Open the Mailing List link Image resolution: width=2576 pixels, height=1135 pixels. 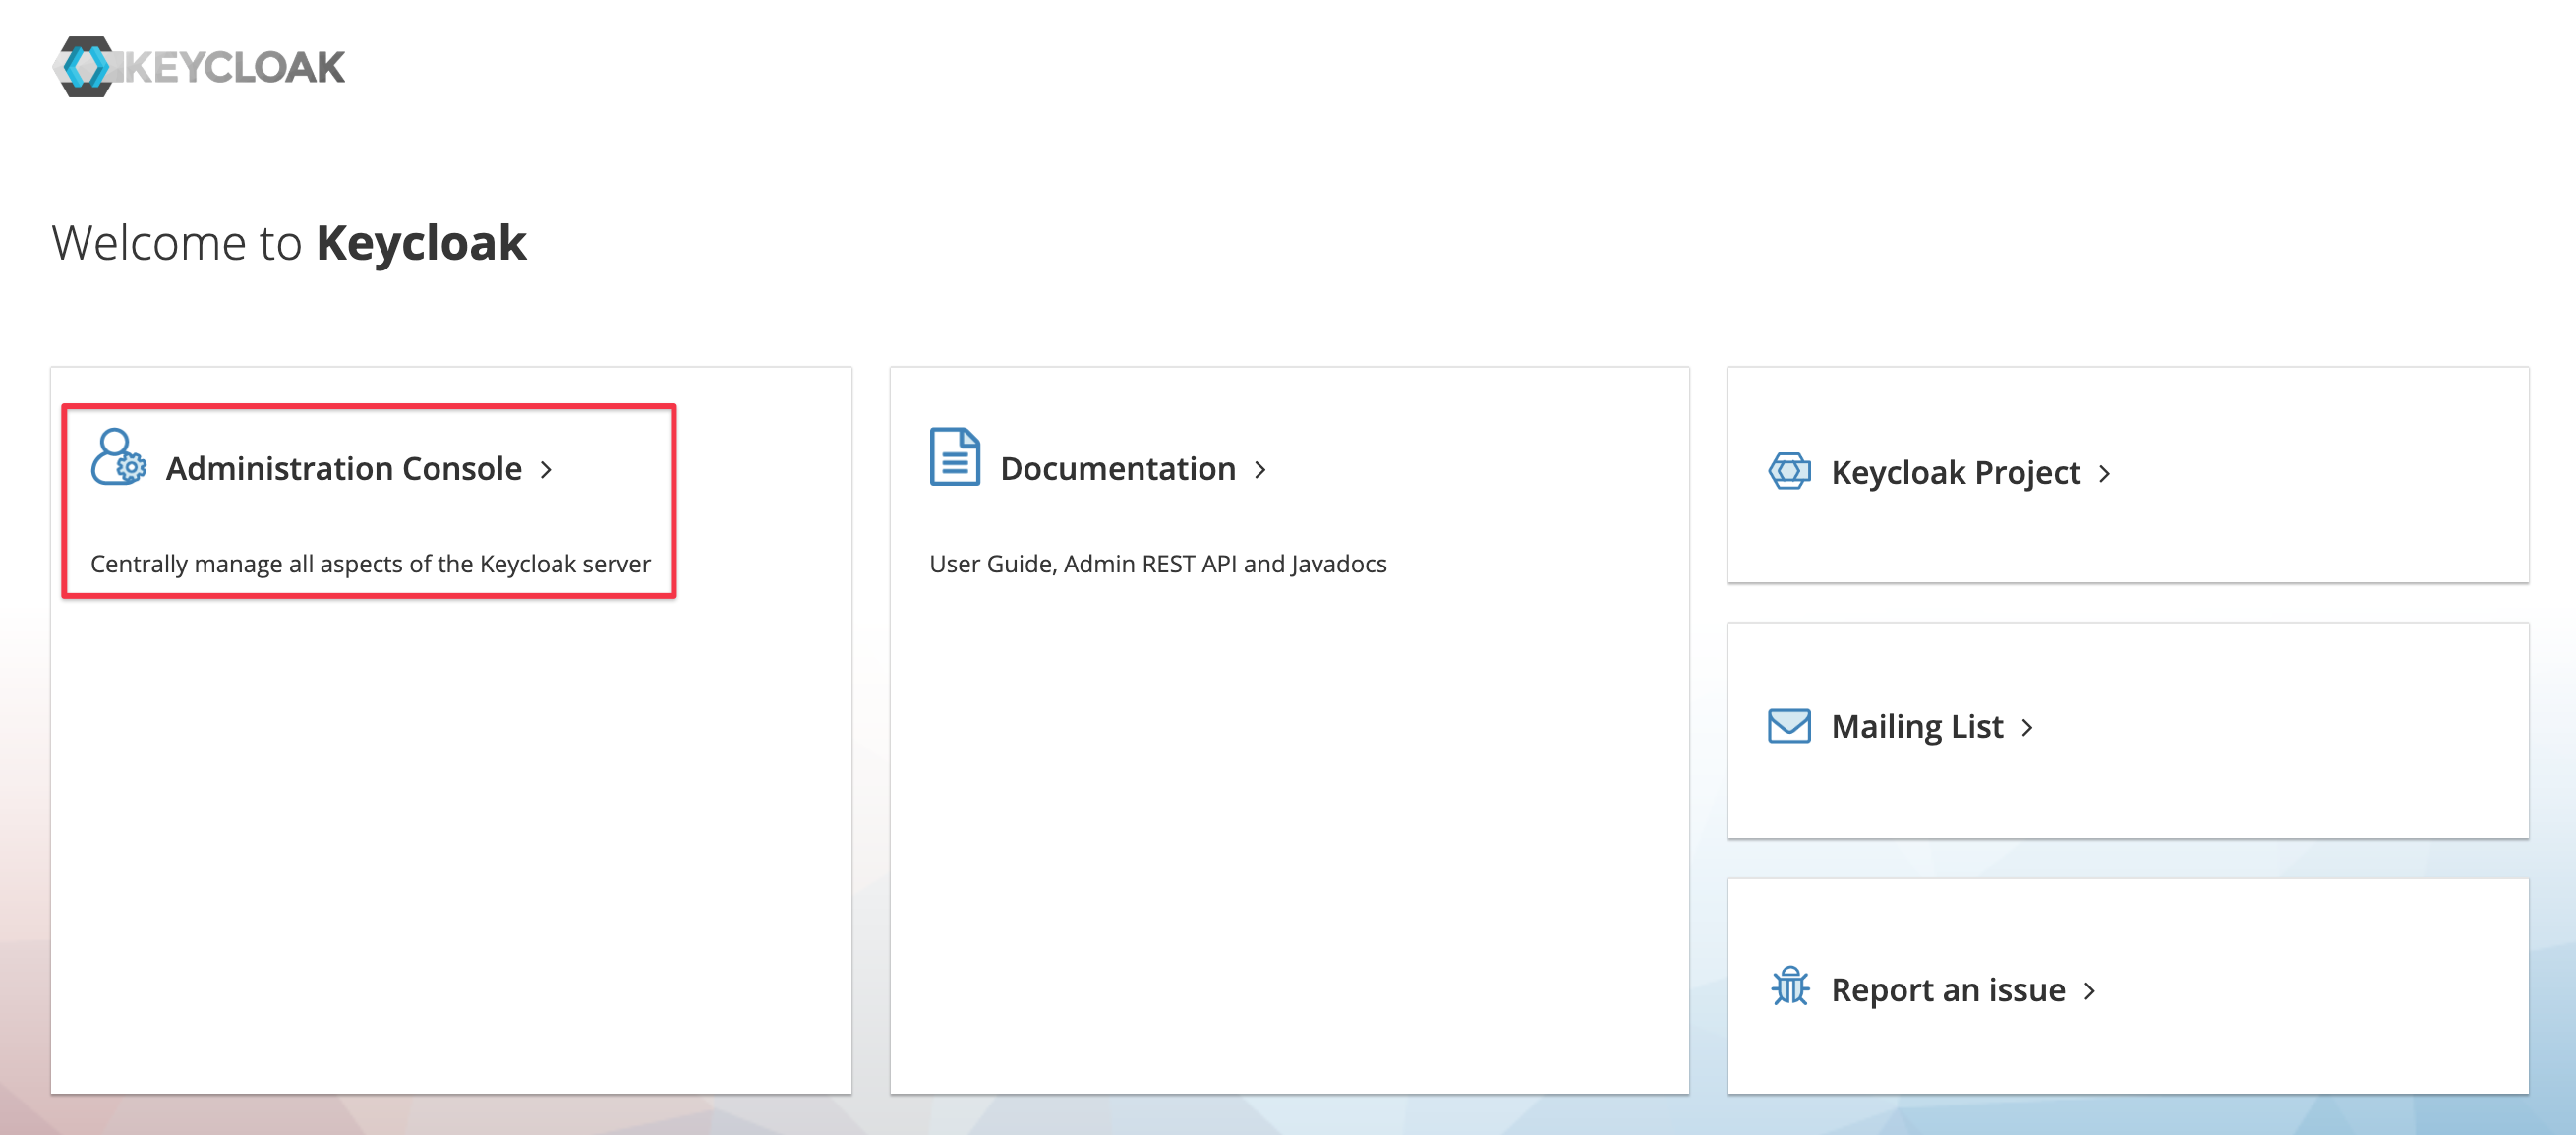point(1917,727)
